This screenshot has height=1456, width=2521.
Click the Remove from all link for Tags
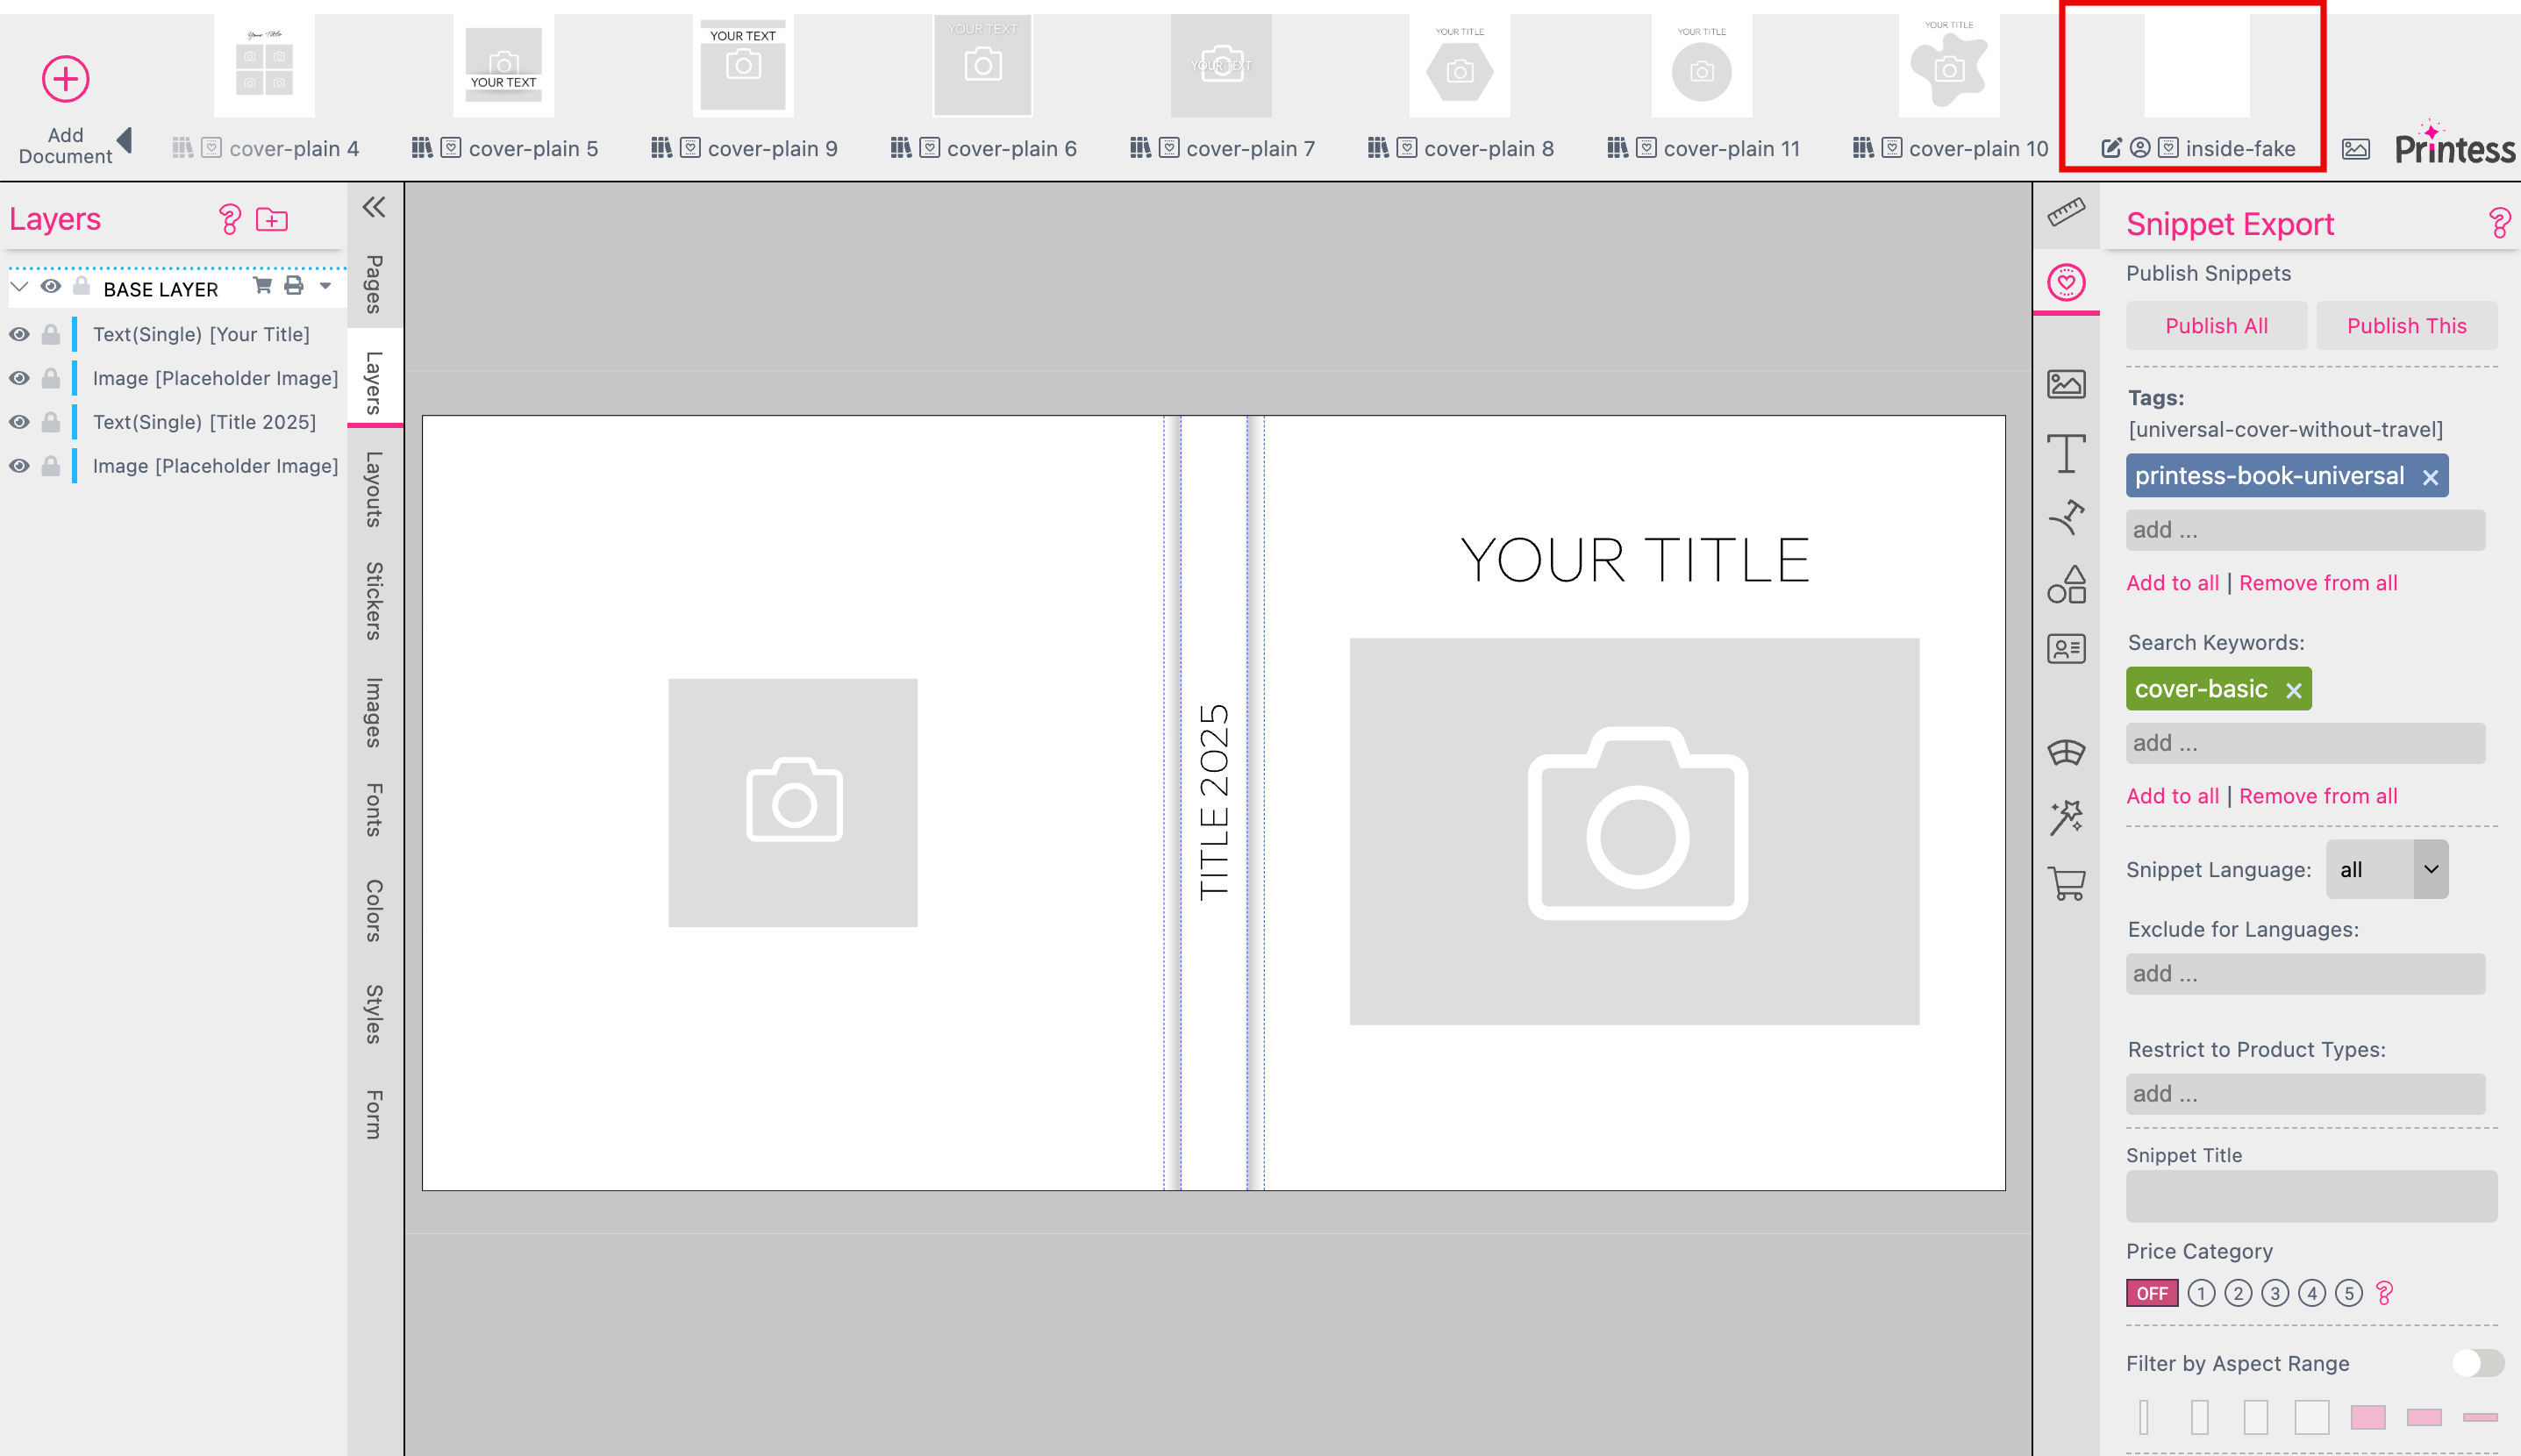click(x=2318, y=582)
